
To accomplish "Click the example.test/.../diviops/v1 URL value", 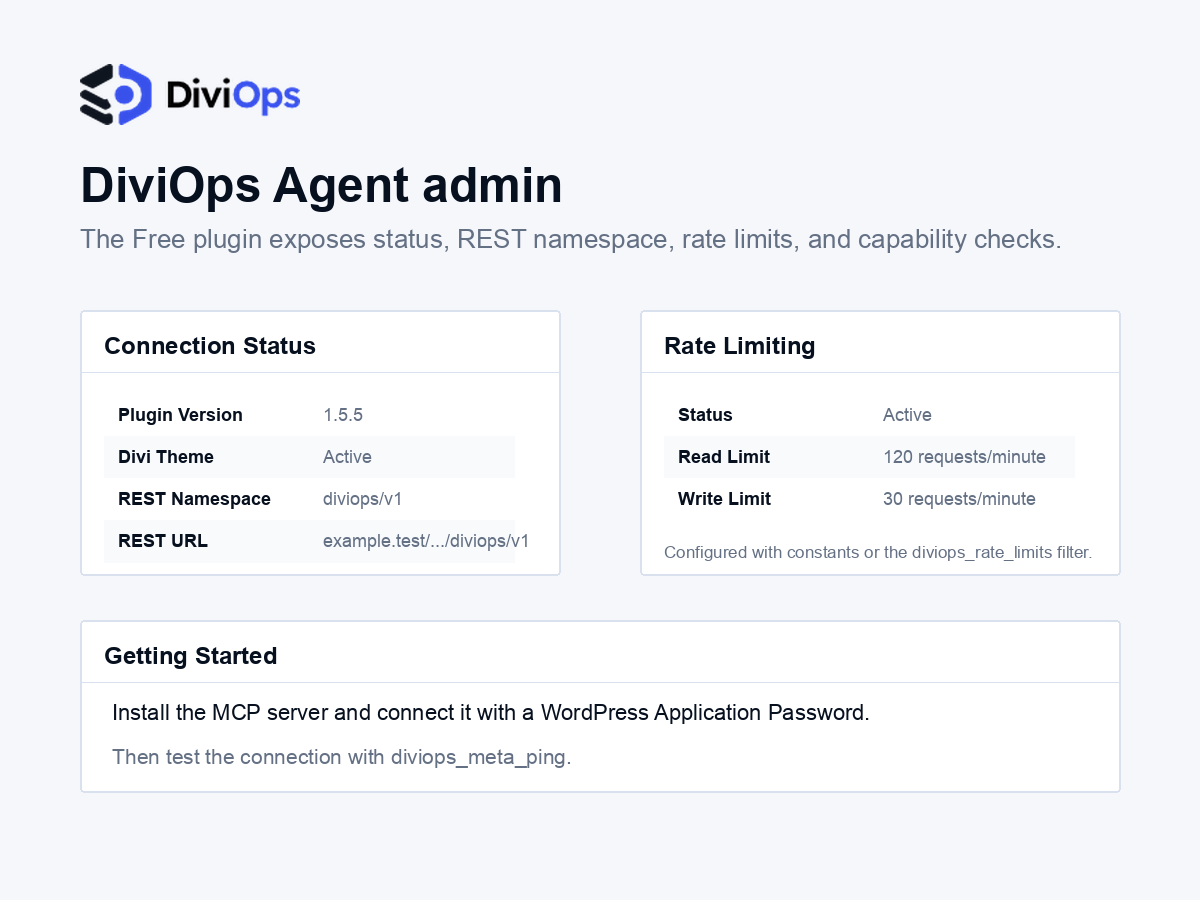I will (x=426, y=541).
